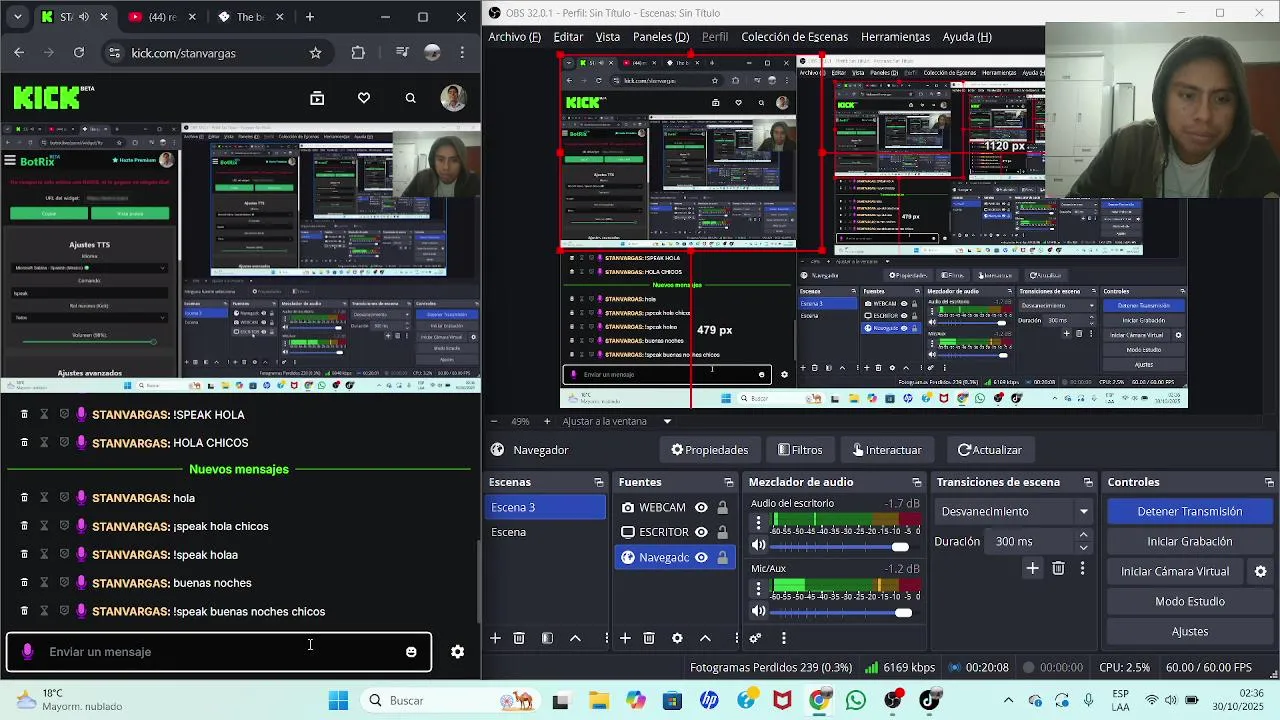1280x720 pixels.
Task: Mute the Mic/Aux speaker icon
Action: [758, 611]
